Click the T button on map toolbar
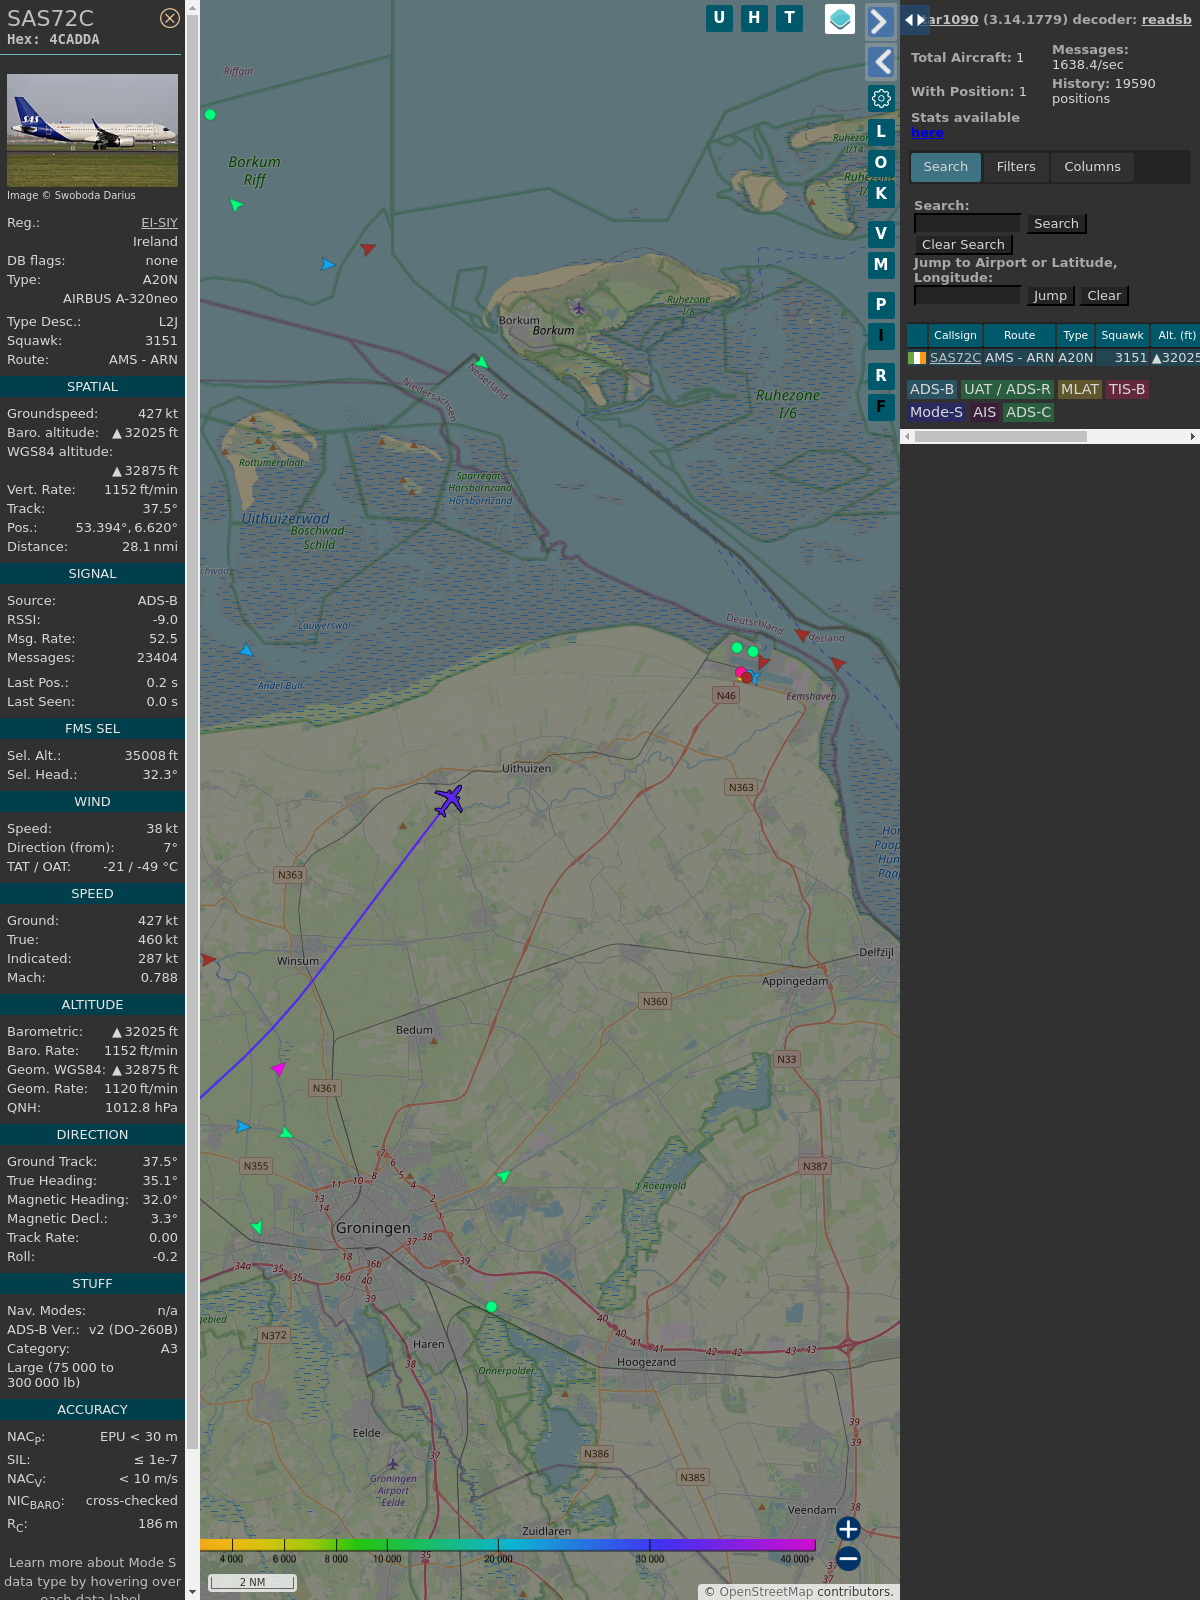The image size is (1200, 1600). pos(789,18)
